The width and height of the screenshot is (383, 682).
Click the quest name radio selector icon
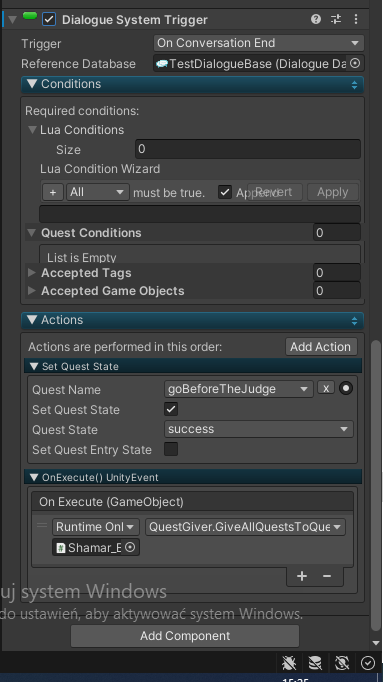pyautogui.click(x=346, y=388)
